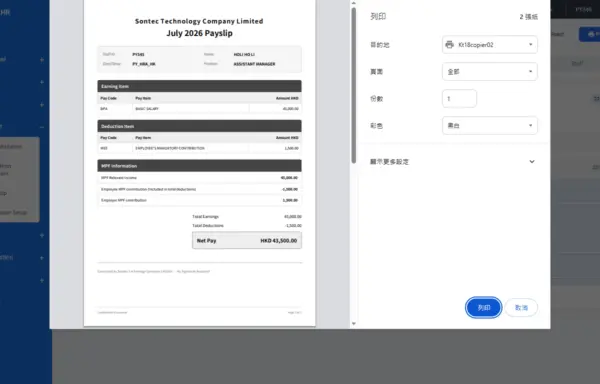Click the 'BASIC SALARY' pay item row

(x=199, y=109)
